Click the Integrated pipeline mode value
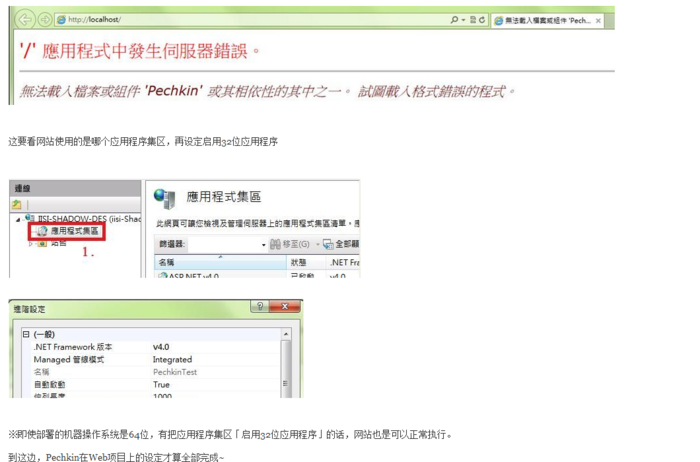Viewport: 700px width, 462px height. pos(172,359)
